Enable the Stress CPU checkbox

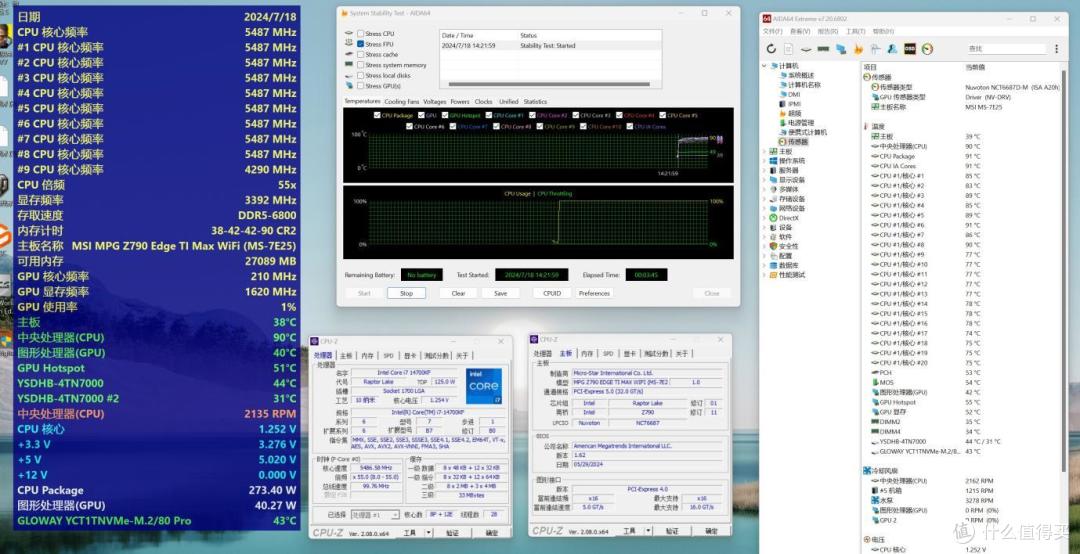(360, 33)
